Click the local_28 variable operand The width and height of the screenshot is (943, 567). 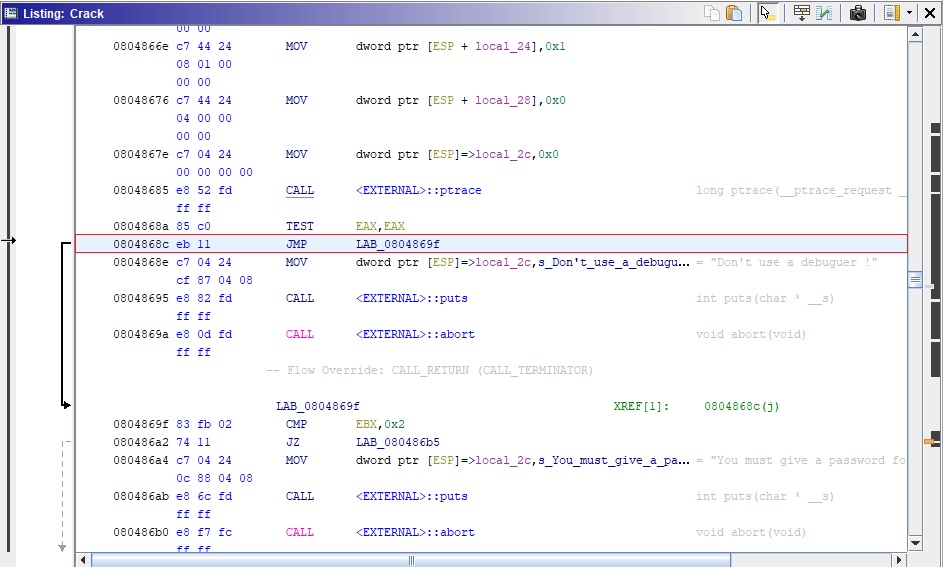(503, 100)
